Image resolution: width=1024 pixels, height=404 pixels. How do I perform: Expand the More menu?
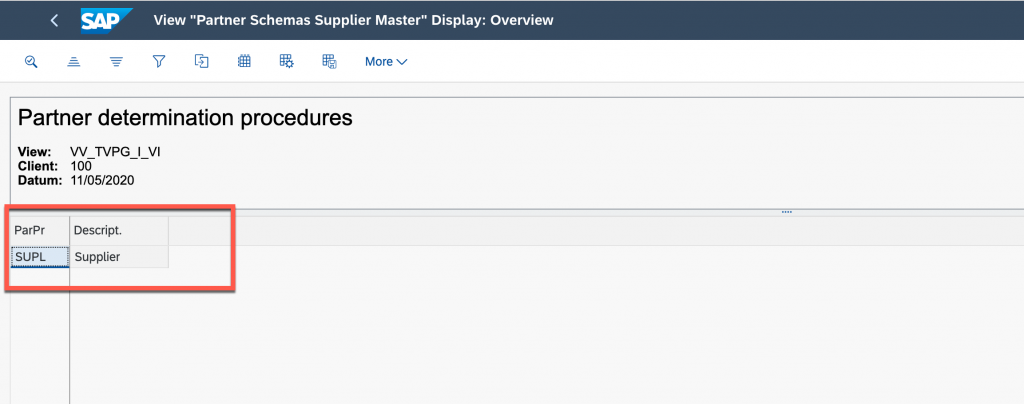[x=386, y=62]
